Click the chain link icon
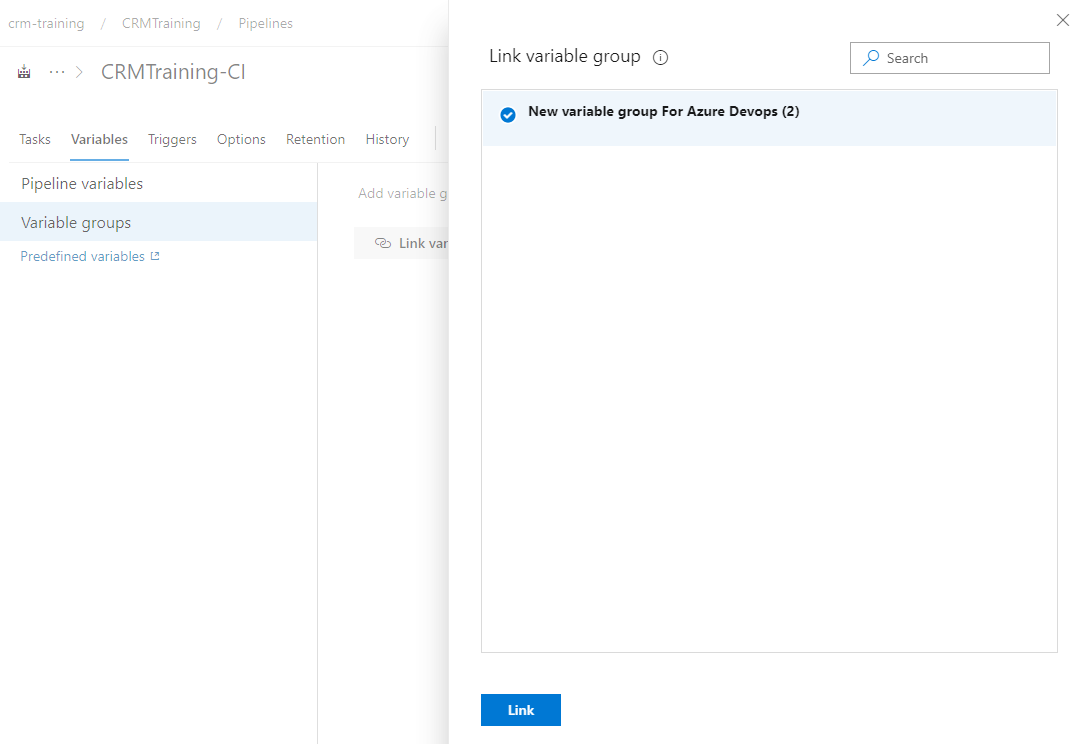The height and width of the screenshot is (744, 1089). point(383,243)
